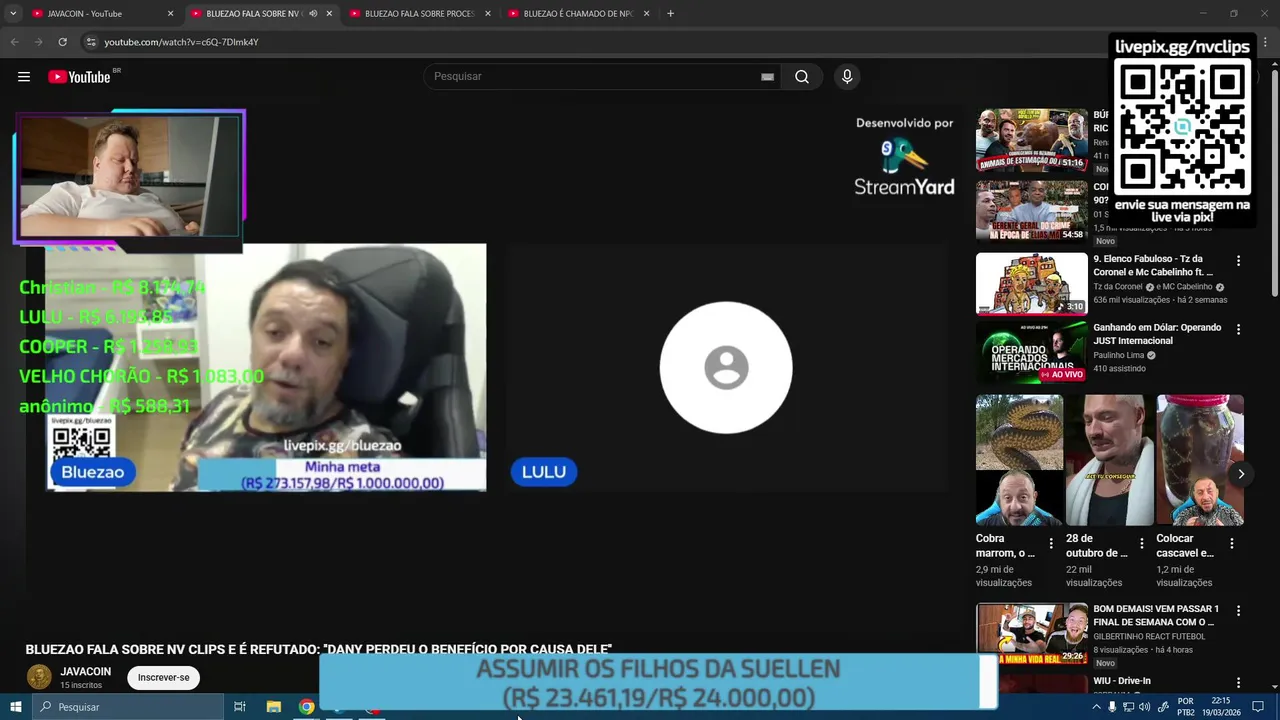The height and width of the screenshot is (720, 1280).
Task: Switch to BLUEZAO É CHAMADO DE NPC tab
Action: pyautogui.click(x=577, y=14)
